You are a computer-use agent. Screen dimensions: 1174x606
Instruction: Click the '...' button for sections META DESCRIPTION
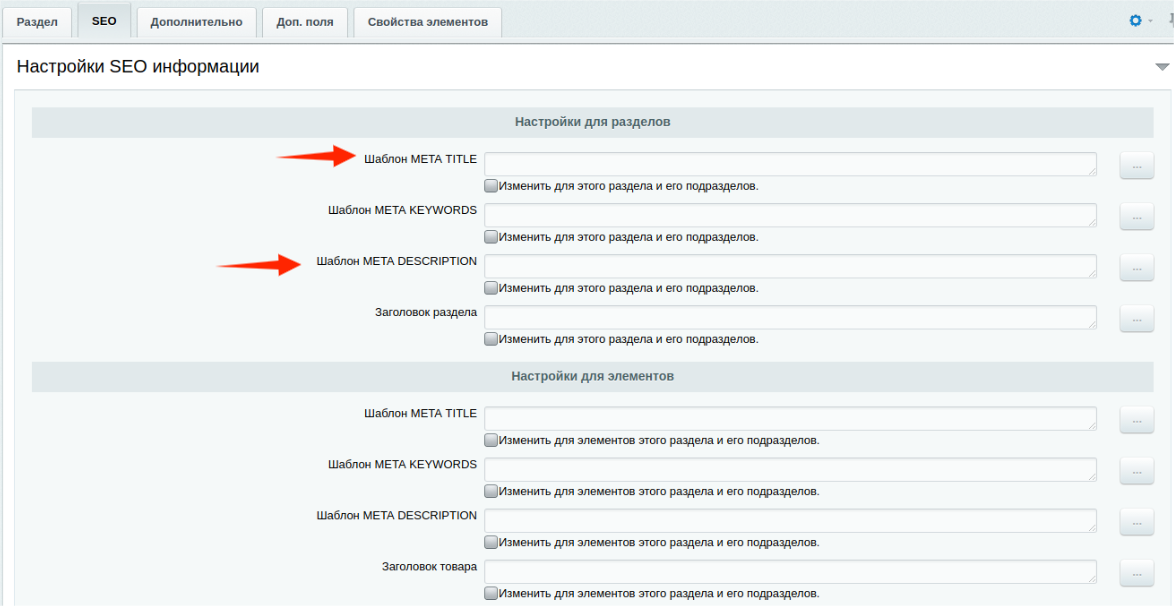click(1136, 267)
